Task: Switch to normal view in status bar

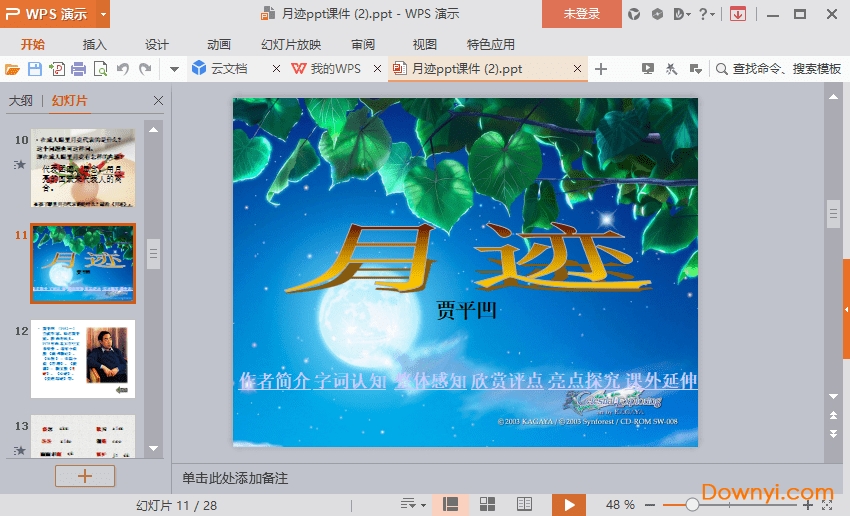Action: tap(450, 505)
